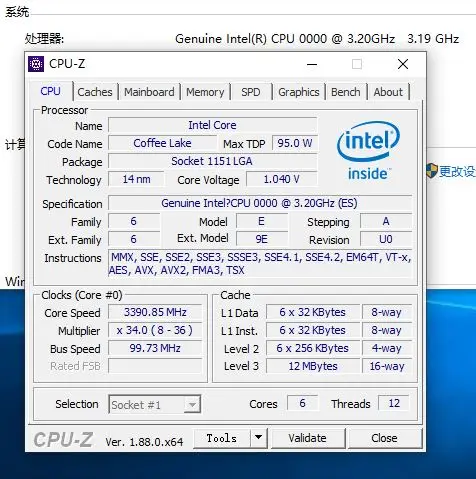Screen dimensions: 476x479
Task: Switch to the Mainboard tab
Action: pos(149,92)
